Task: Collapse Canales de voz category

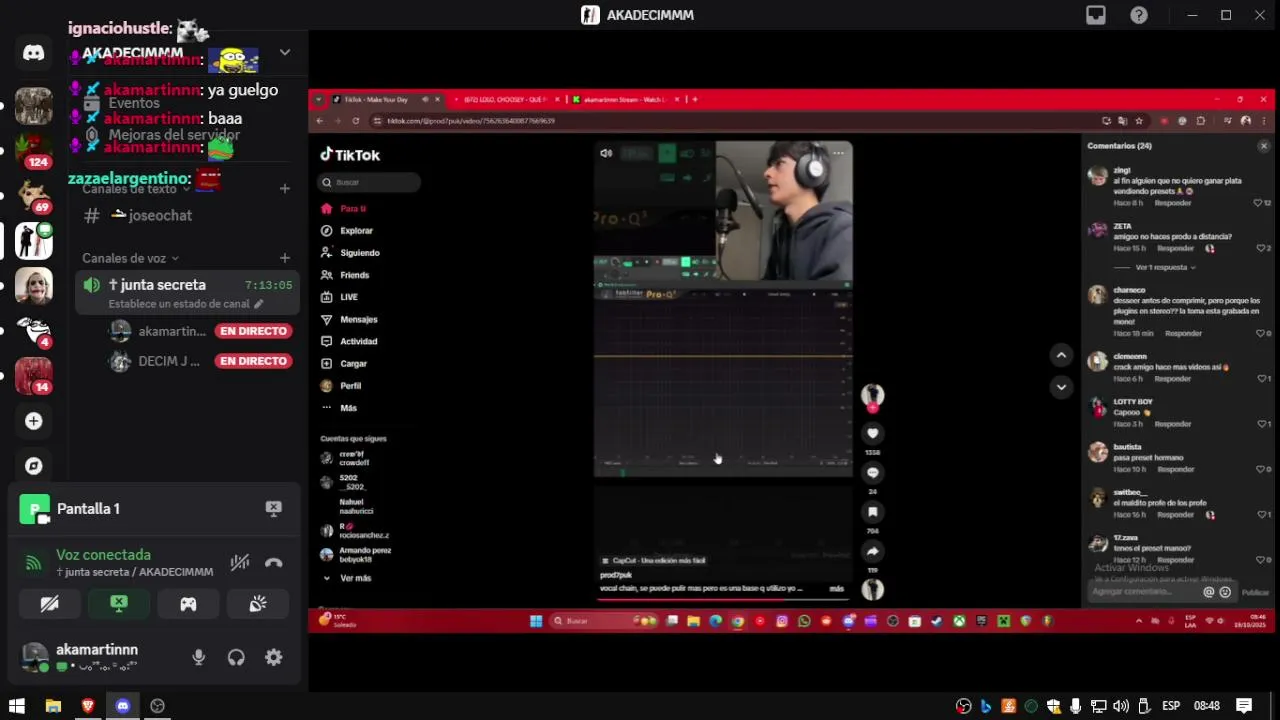Action: [130, 258]
